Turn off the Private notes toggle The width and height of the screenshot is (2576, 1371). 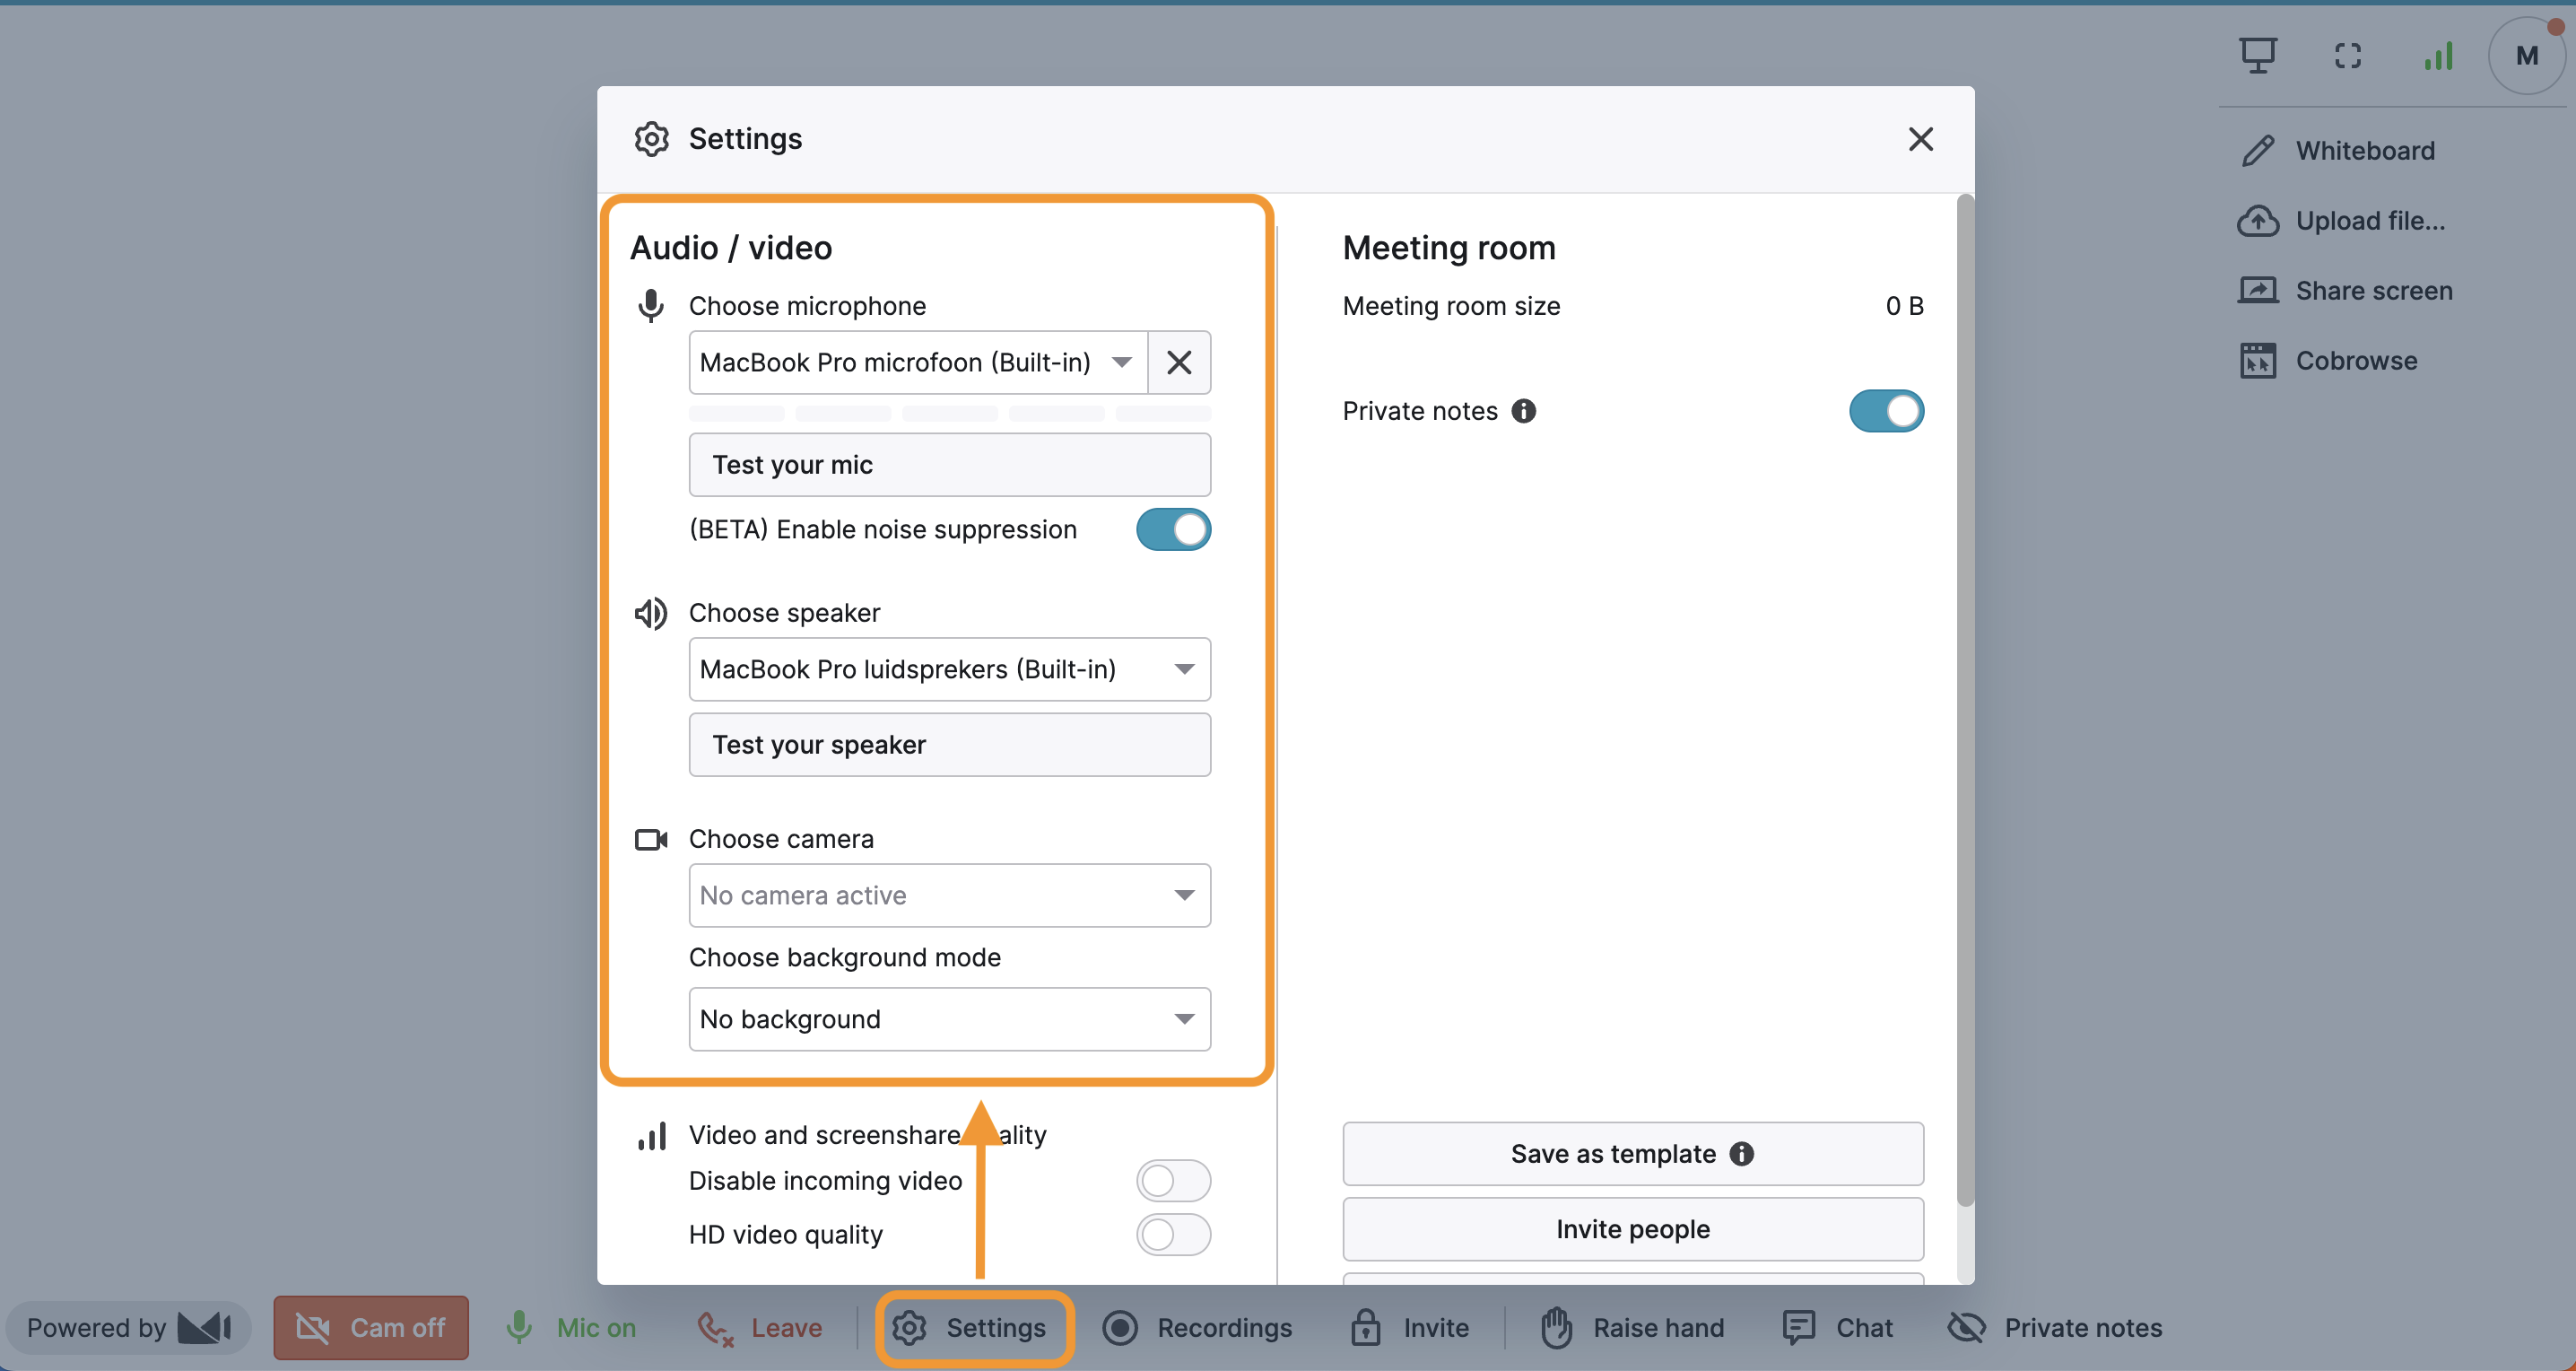[1885, 411]
